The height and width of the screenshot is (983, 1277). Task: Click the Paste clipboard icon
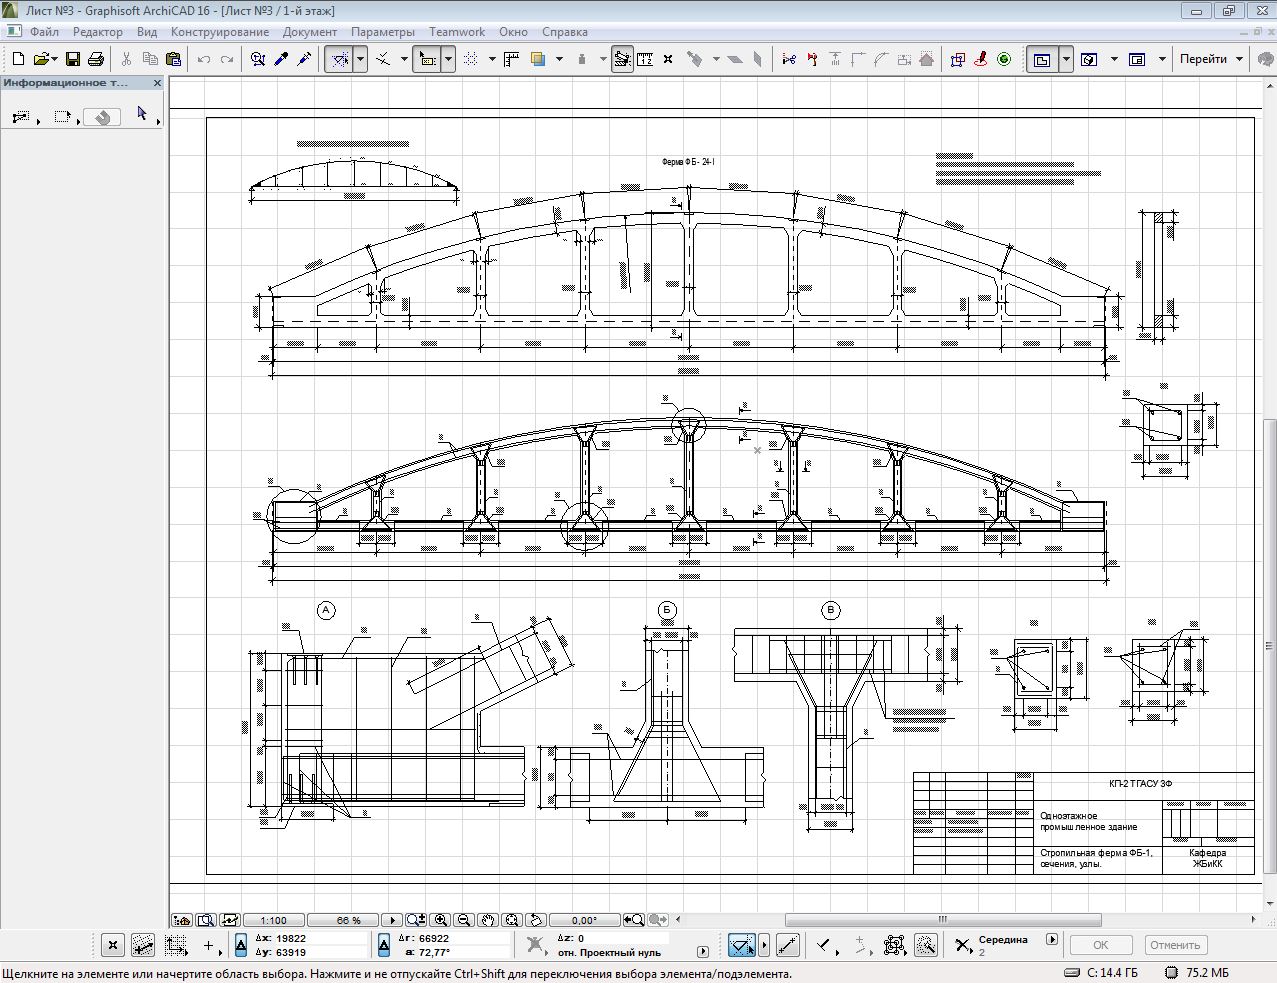[x=173, y=60]
